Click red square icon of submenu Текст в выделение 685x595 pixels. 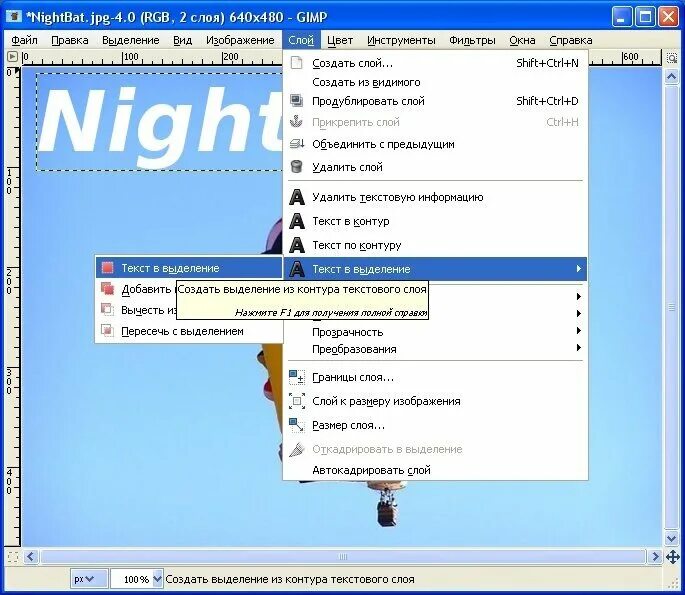[x=107, y=267]
